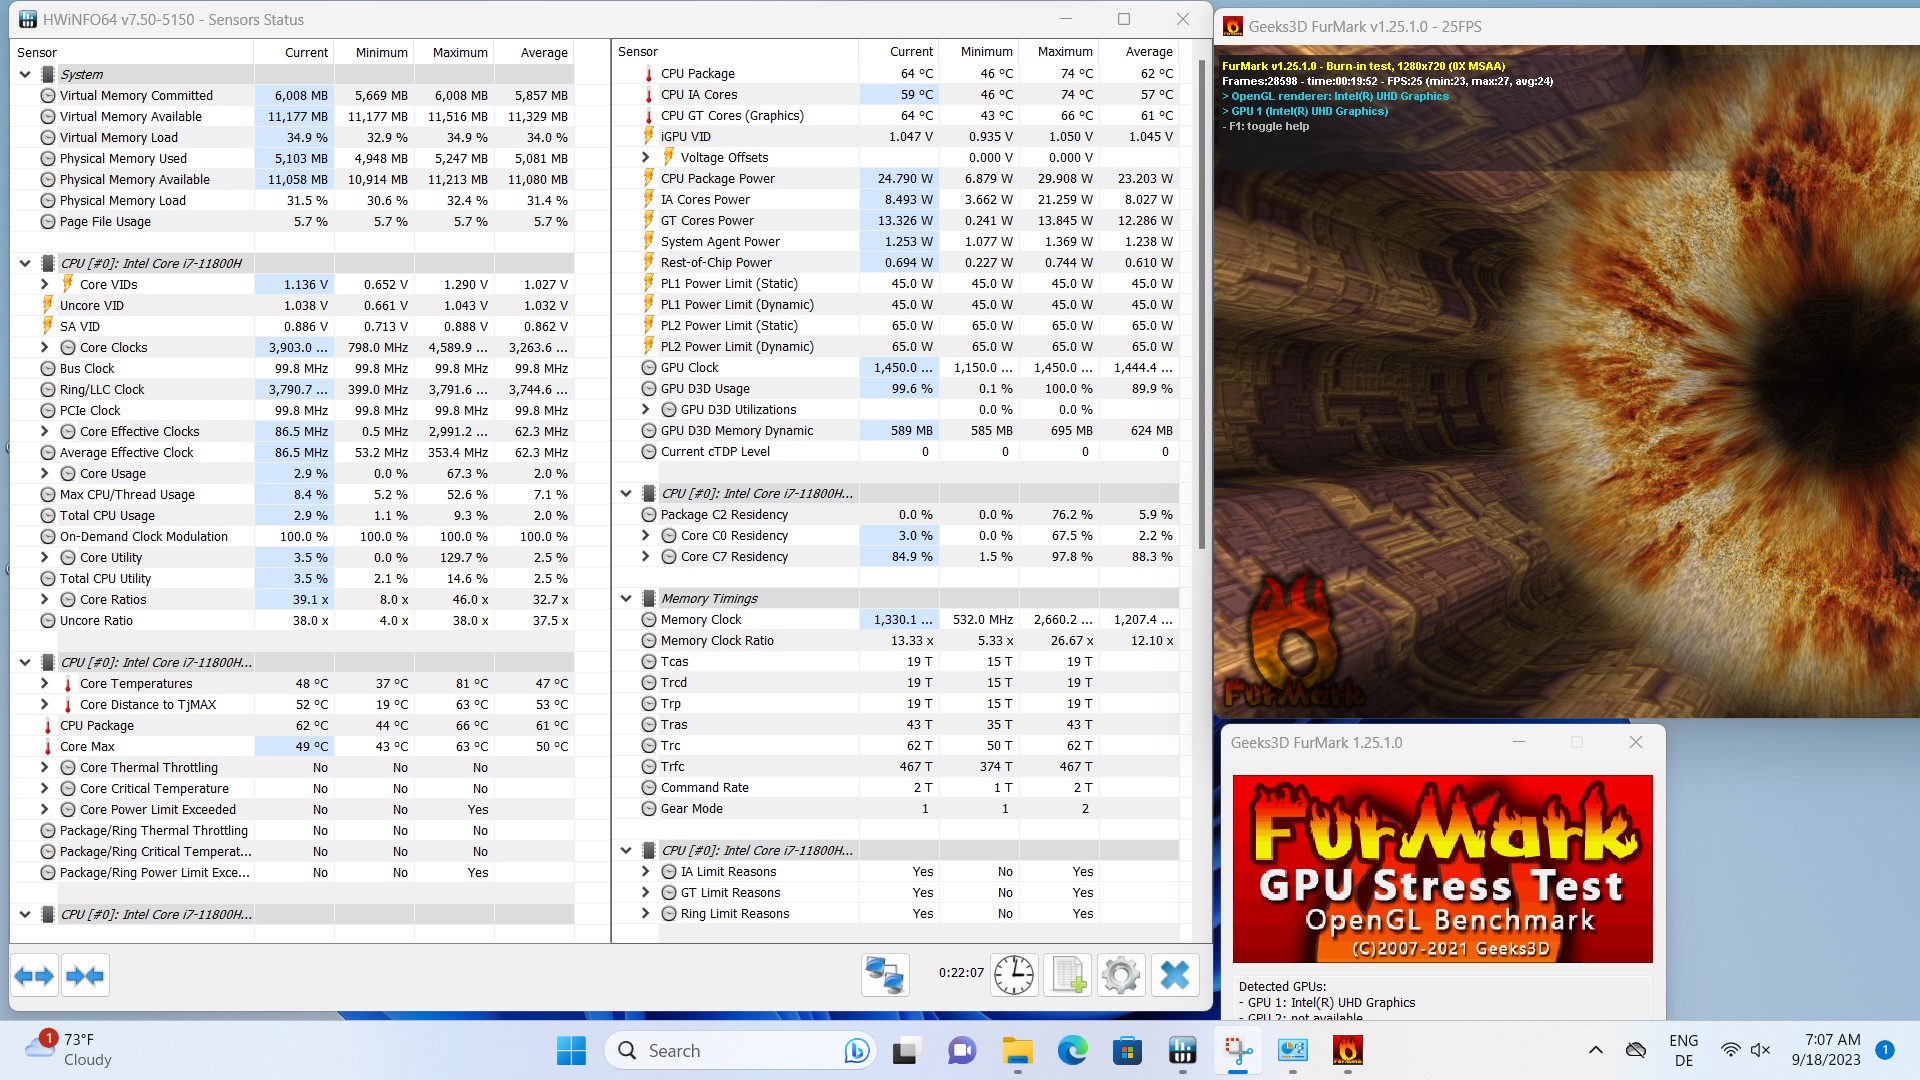Click the notification badge in the system tray

pyautogui.click(x=1885, y=1050)
